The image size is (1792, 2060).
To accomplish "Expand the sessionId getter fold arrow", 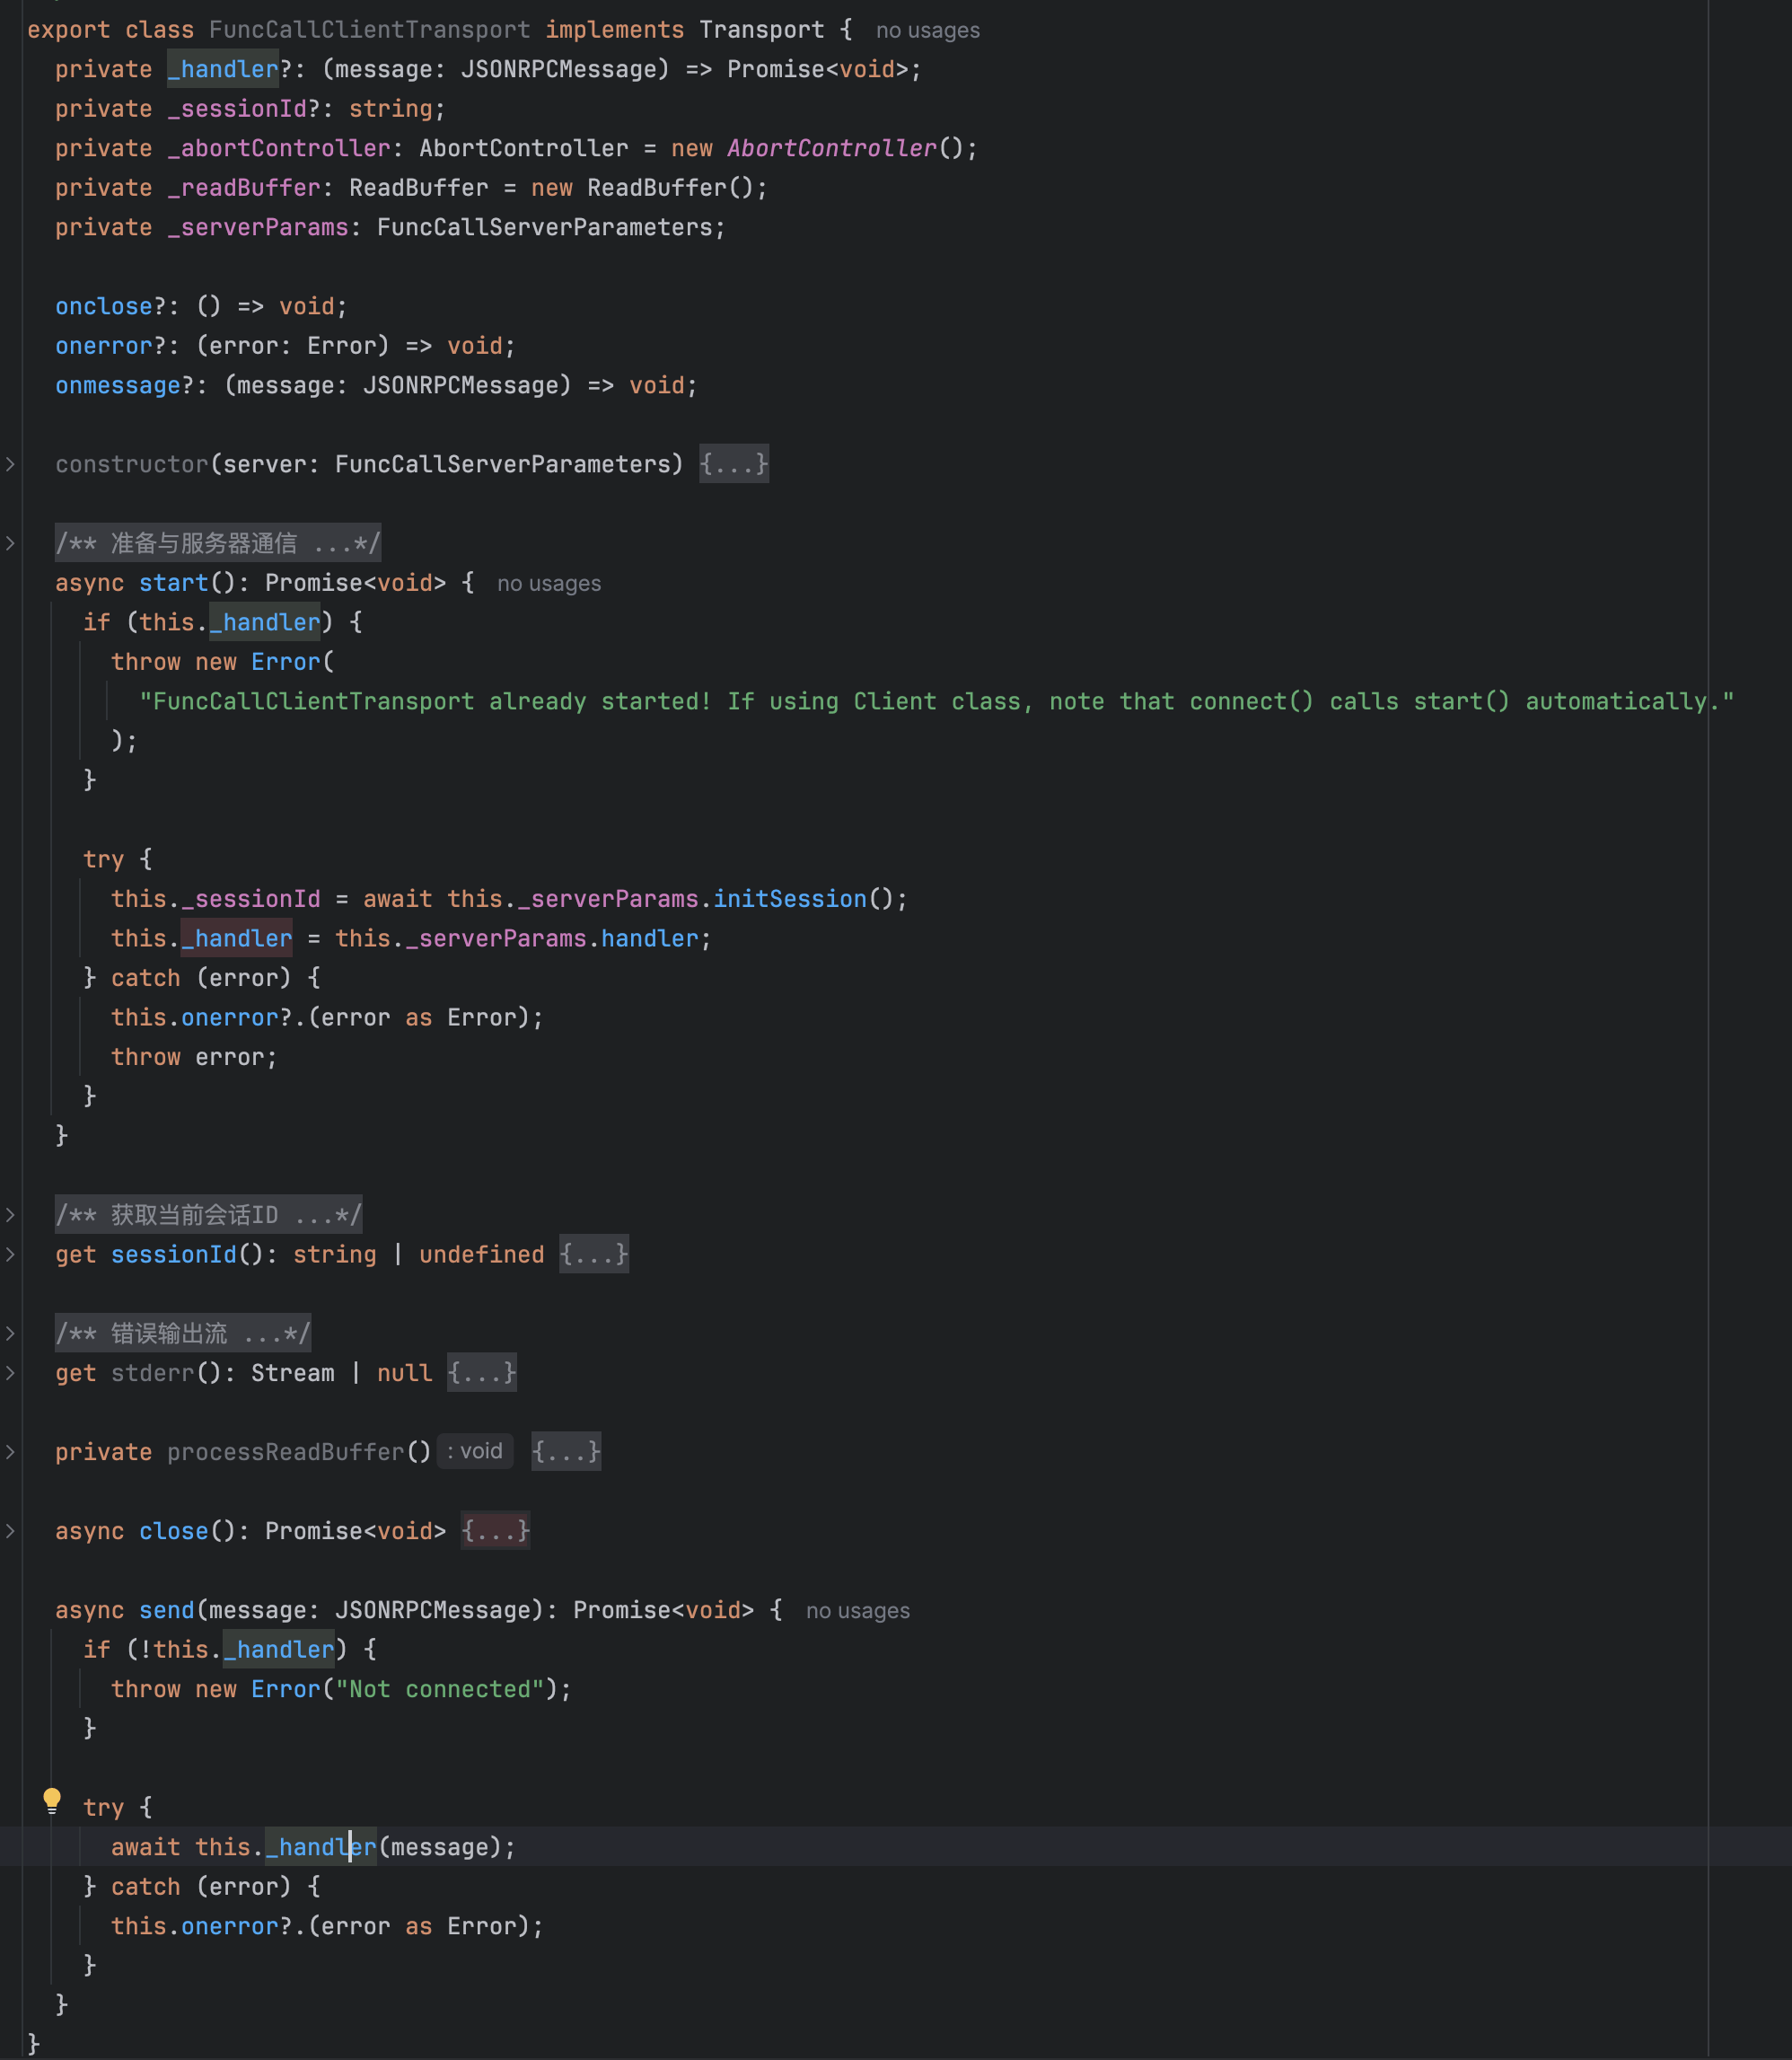I will [10, 1254].
